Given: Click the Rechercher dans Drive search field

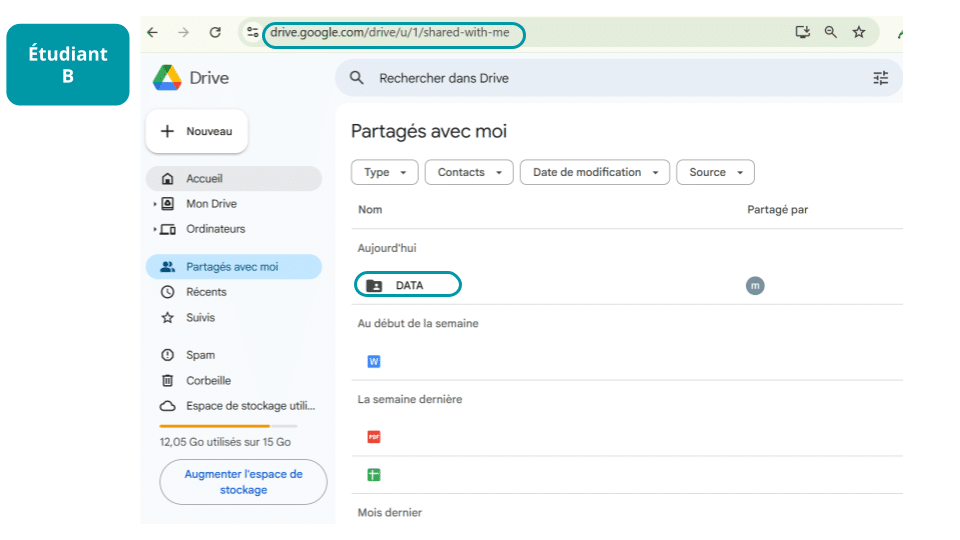Looking at the screenshot, I should point(600,78).
